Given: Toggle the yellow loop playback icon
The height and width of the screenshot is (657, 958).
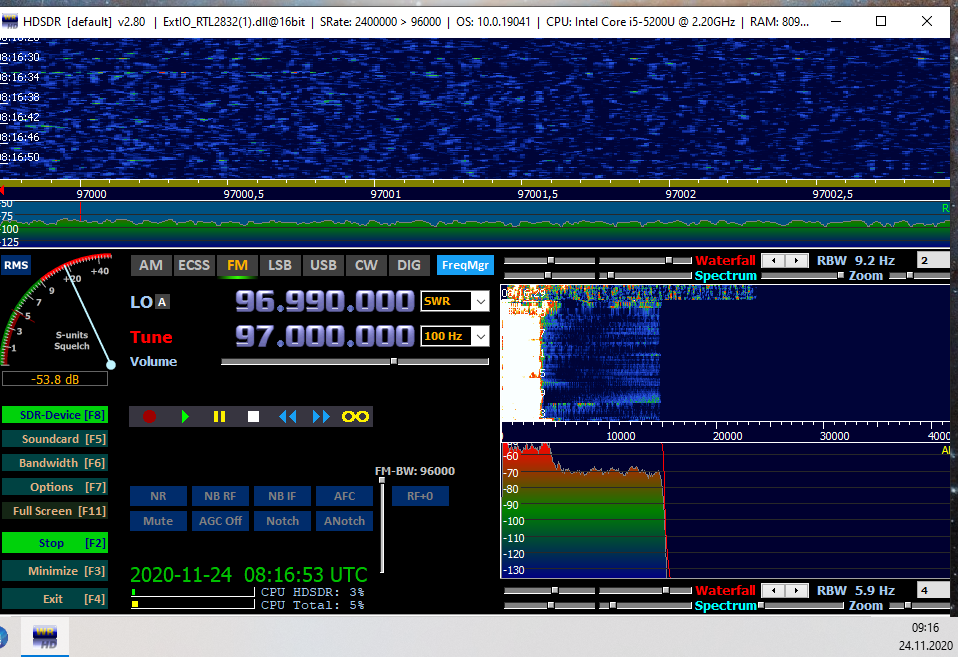Looking at the screenshot, I should (355, 417).
